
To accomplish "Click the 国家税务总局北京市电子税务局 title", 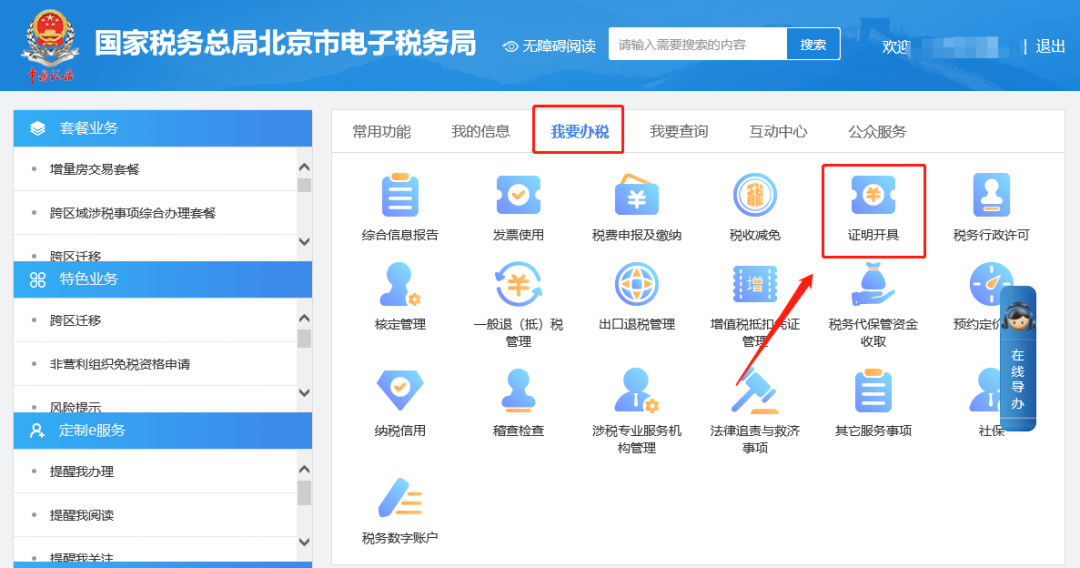I will pos(285,43).
